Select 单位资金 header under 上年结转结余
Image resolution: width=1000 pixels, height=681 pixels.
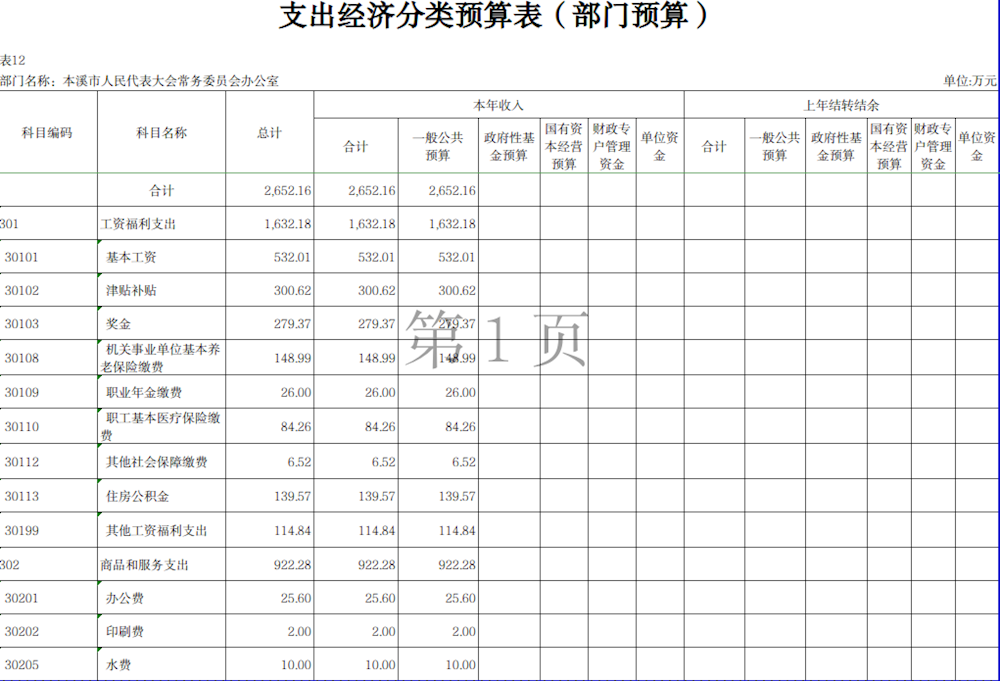[x=977, y=147]
